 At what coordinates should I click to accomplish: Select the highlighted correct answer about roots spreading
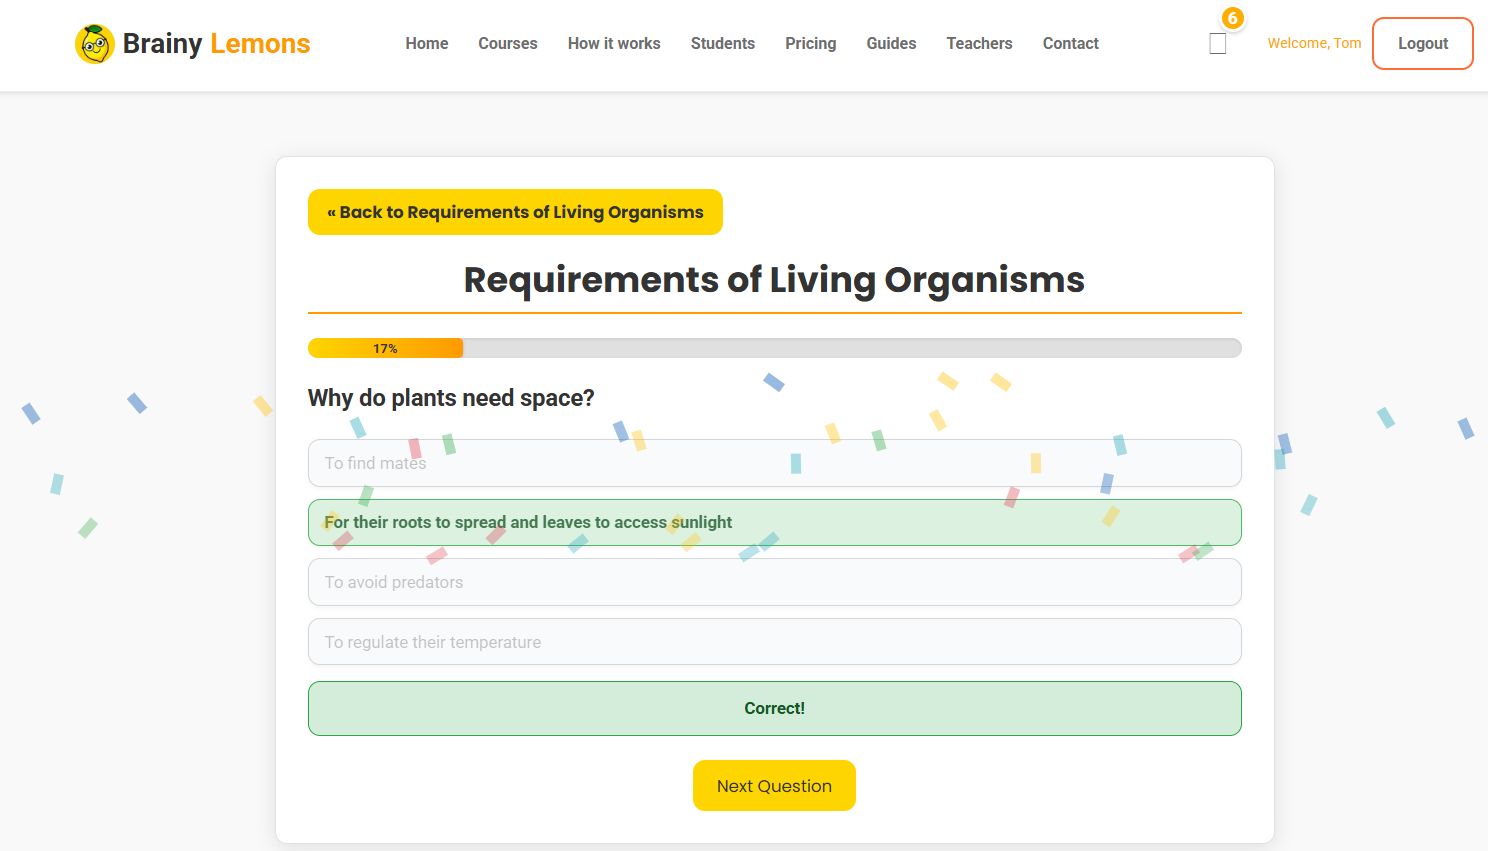(x=774, y=522)
